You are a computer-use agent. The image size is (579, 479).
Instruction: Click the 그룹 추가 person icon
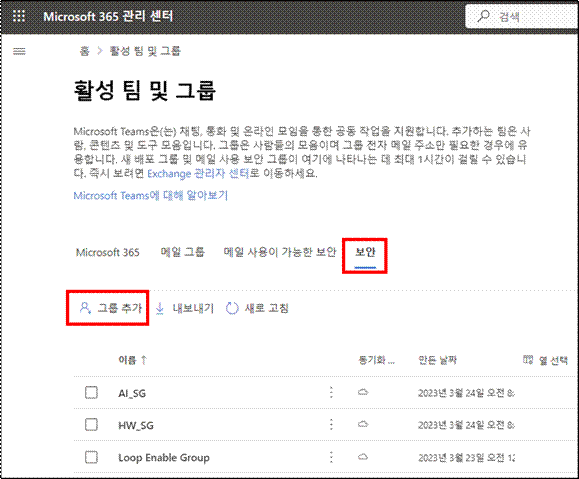(x=85, y=308)
